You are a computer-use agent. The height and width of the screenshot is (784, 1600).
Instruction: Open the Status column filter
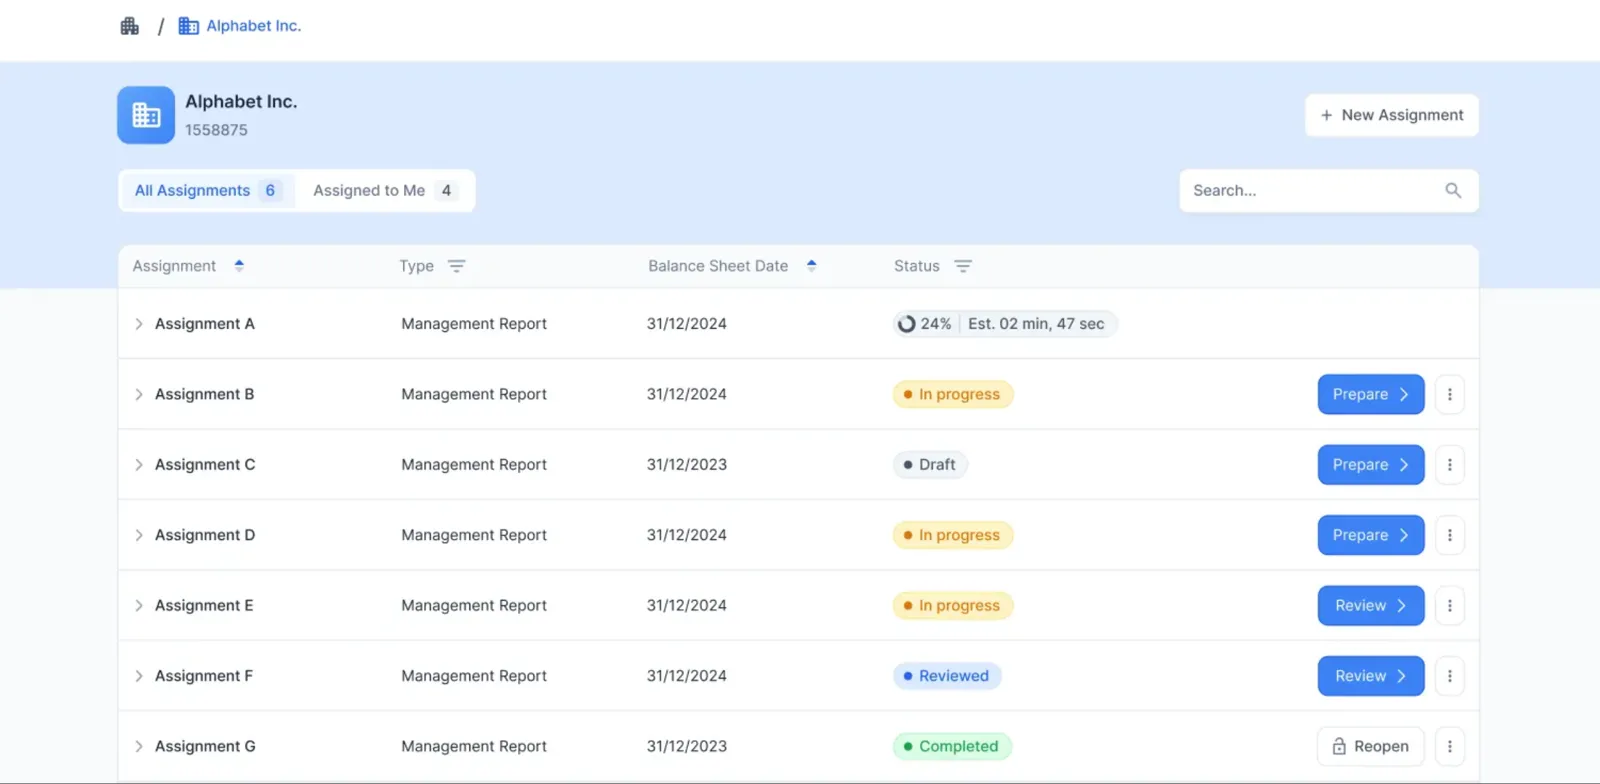(x=963, y=266)
